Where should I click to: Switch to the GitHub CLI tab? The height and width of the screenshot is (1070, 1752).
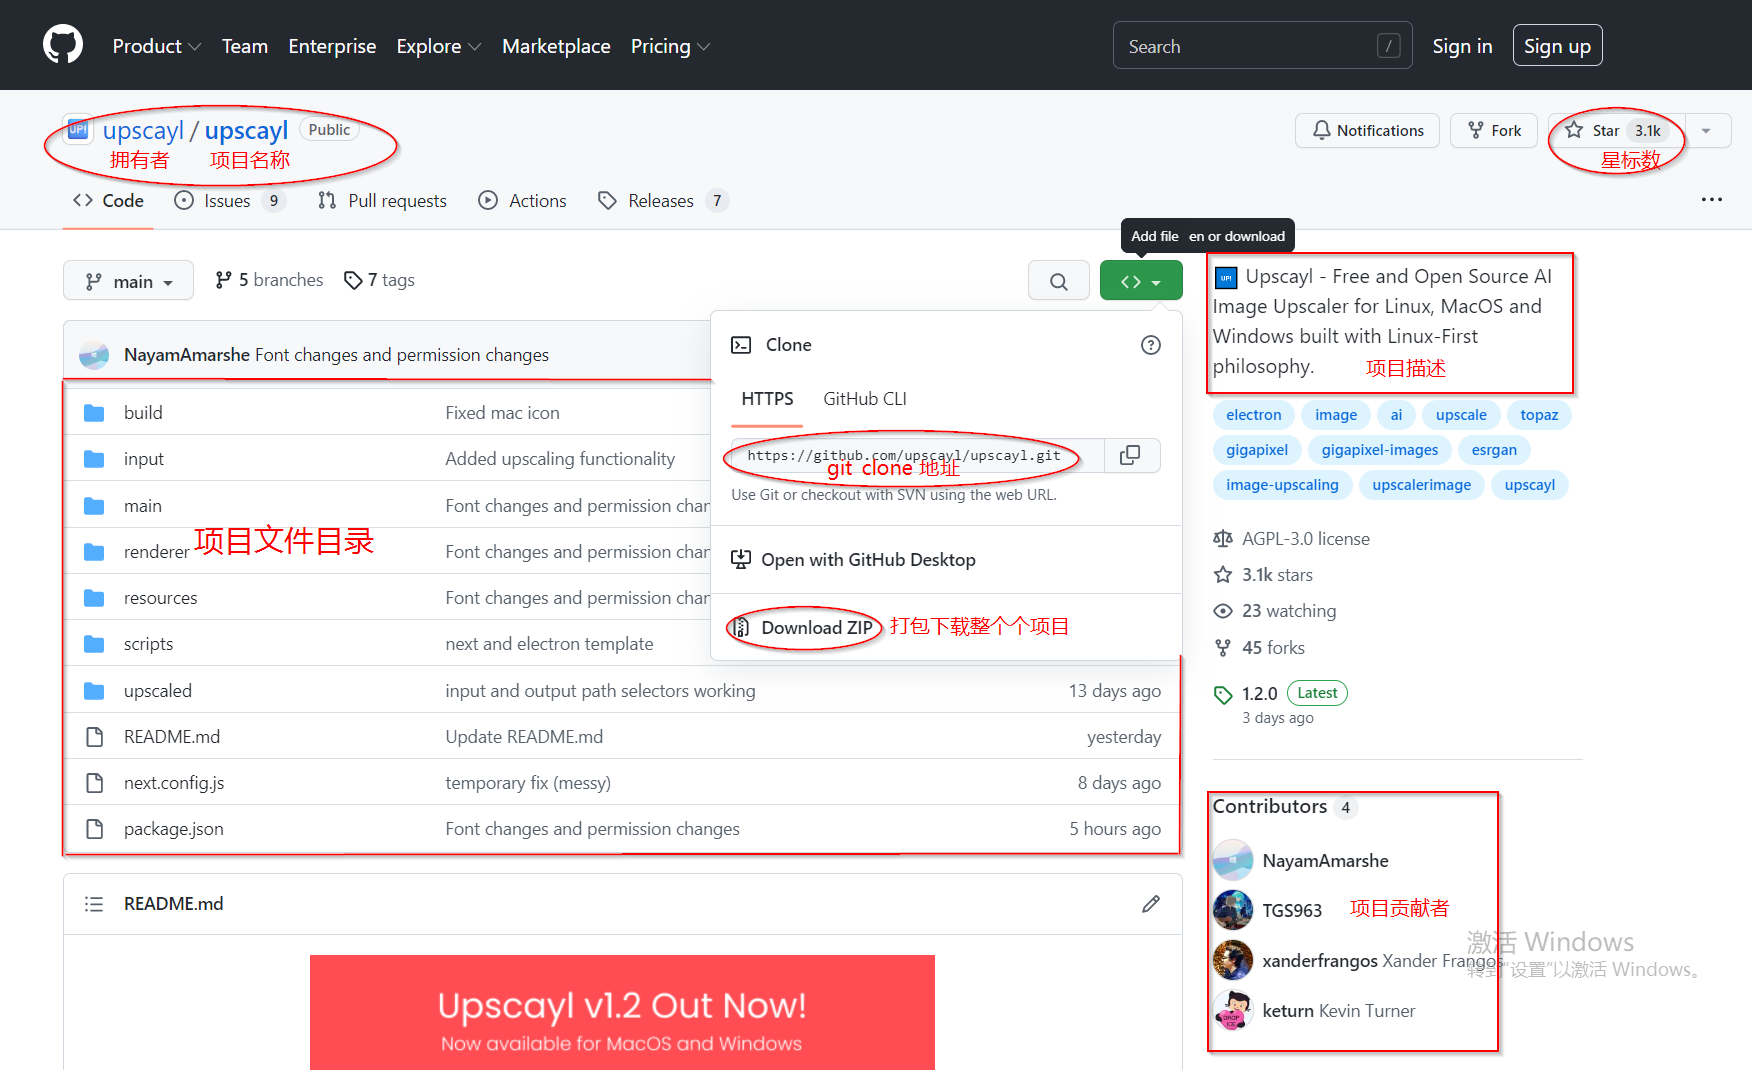pyautogui.click(x=864, y=399)
